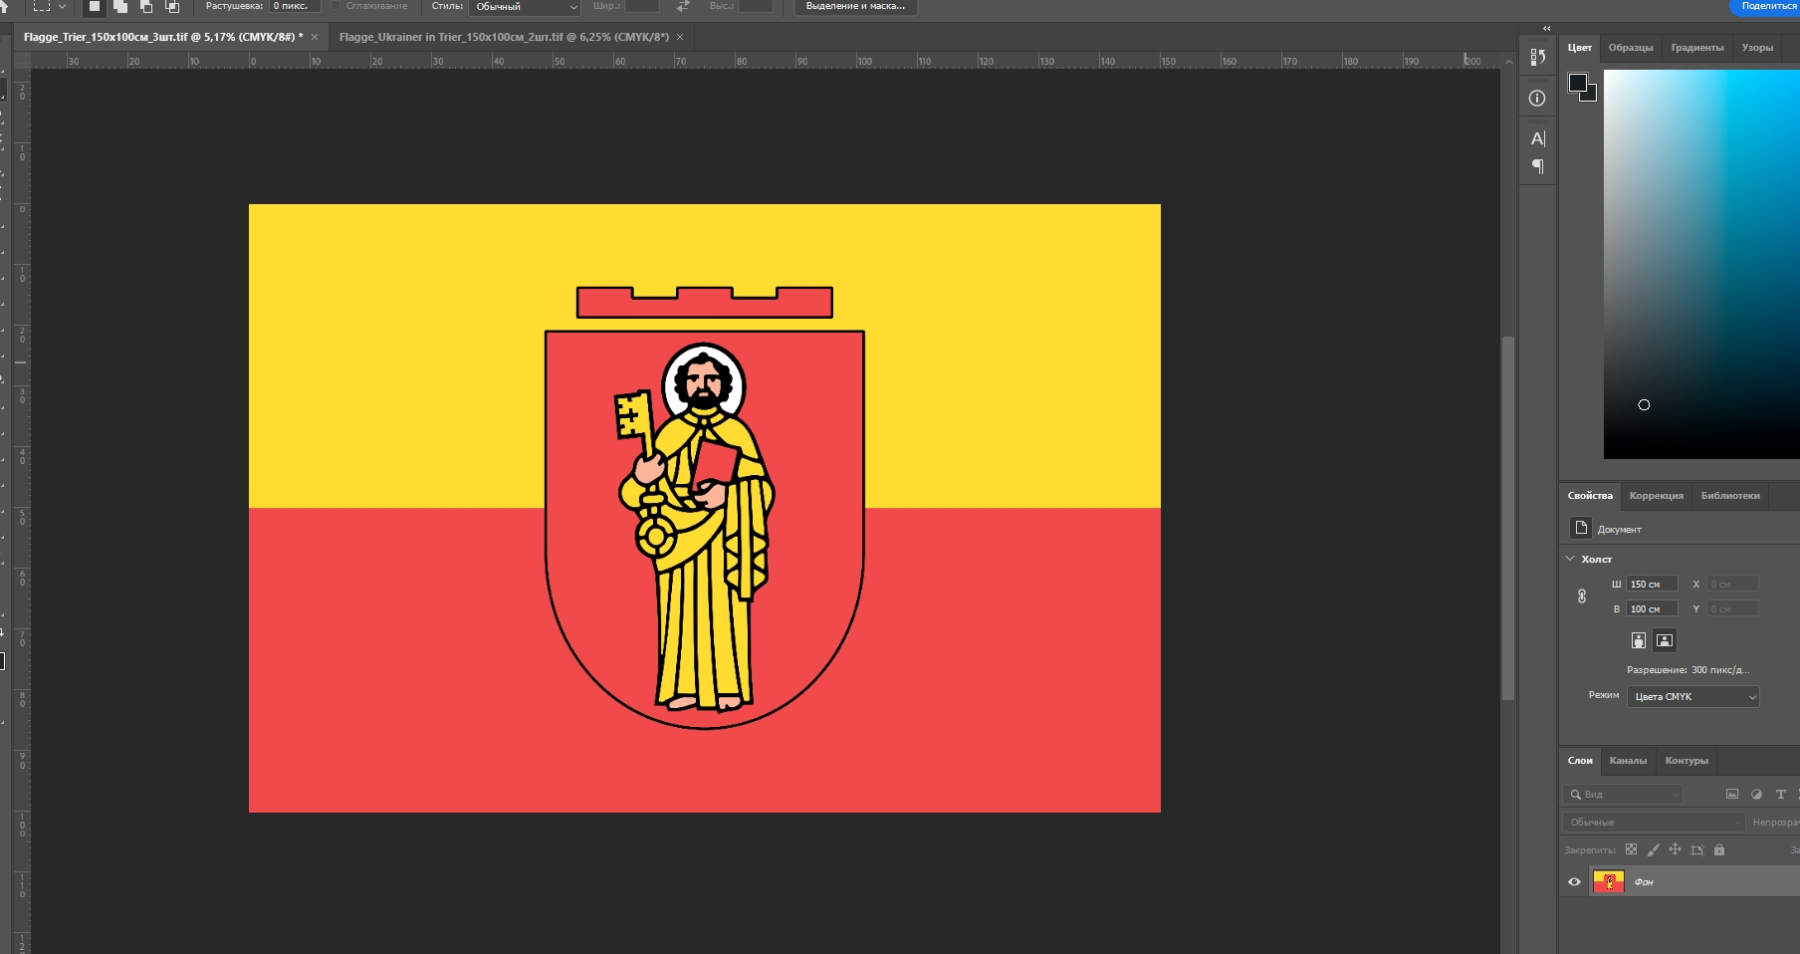Click the background color swatch
1800x954 pixels.
1591,96
